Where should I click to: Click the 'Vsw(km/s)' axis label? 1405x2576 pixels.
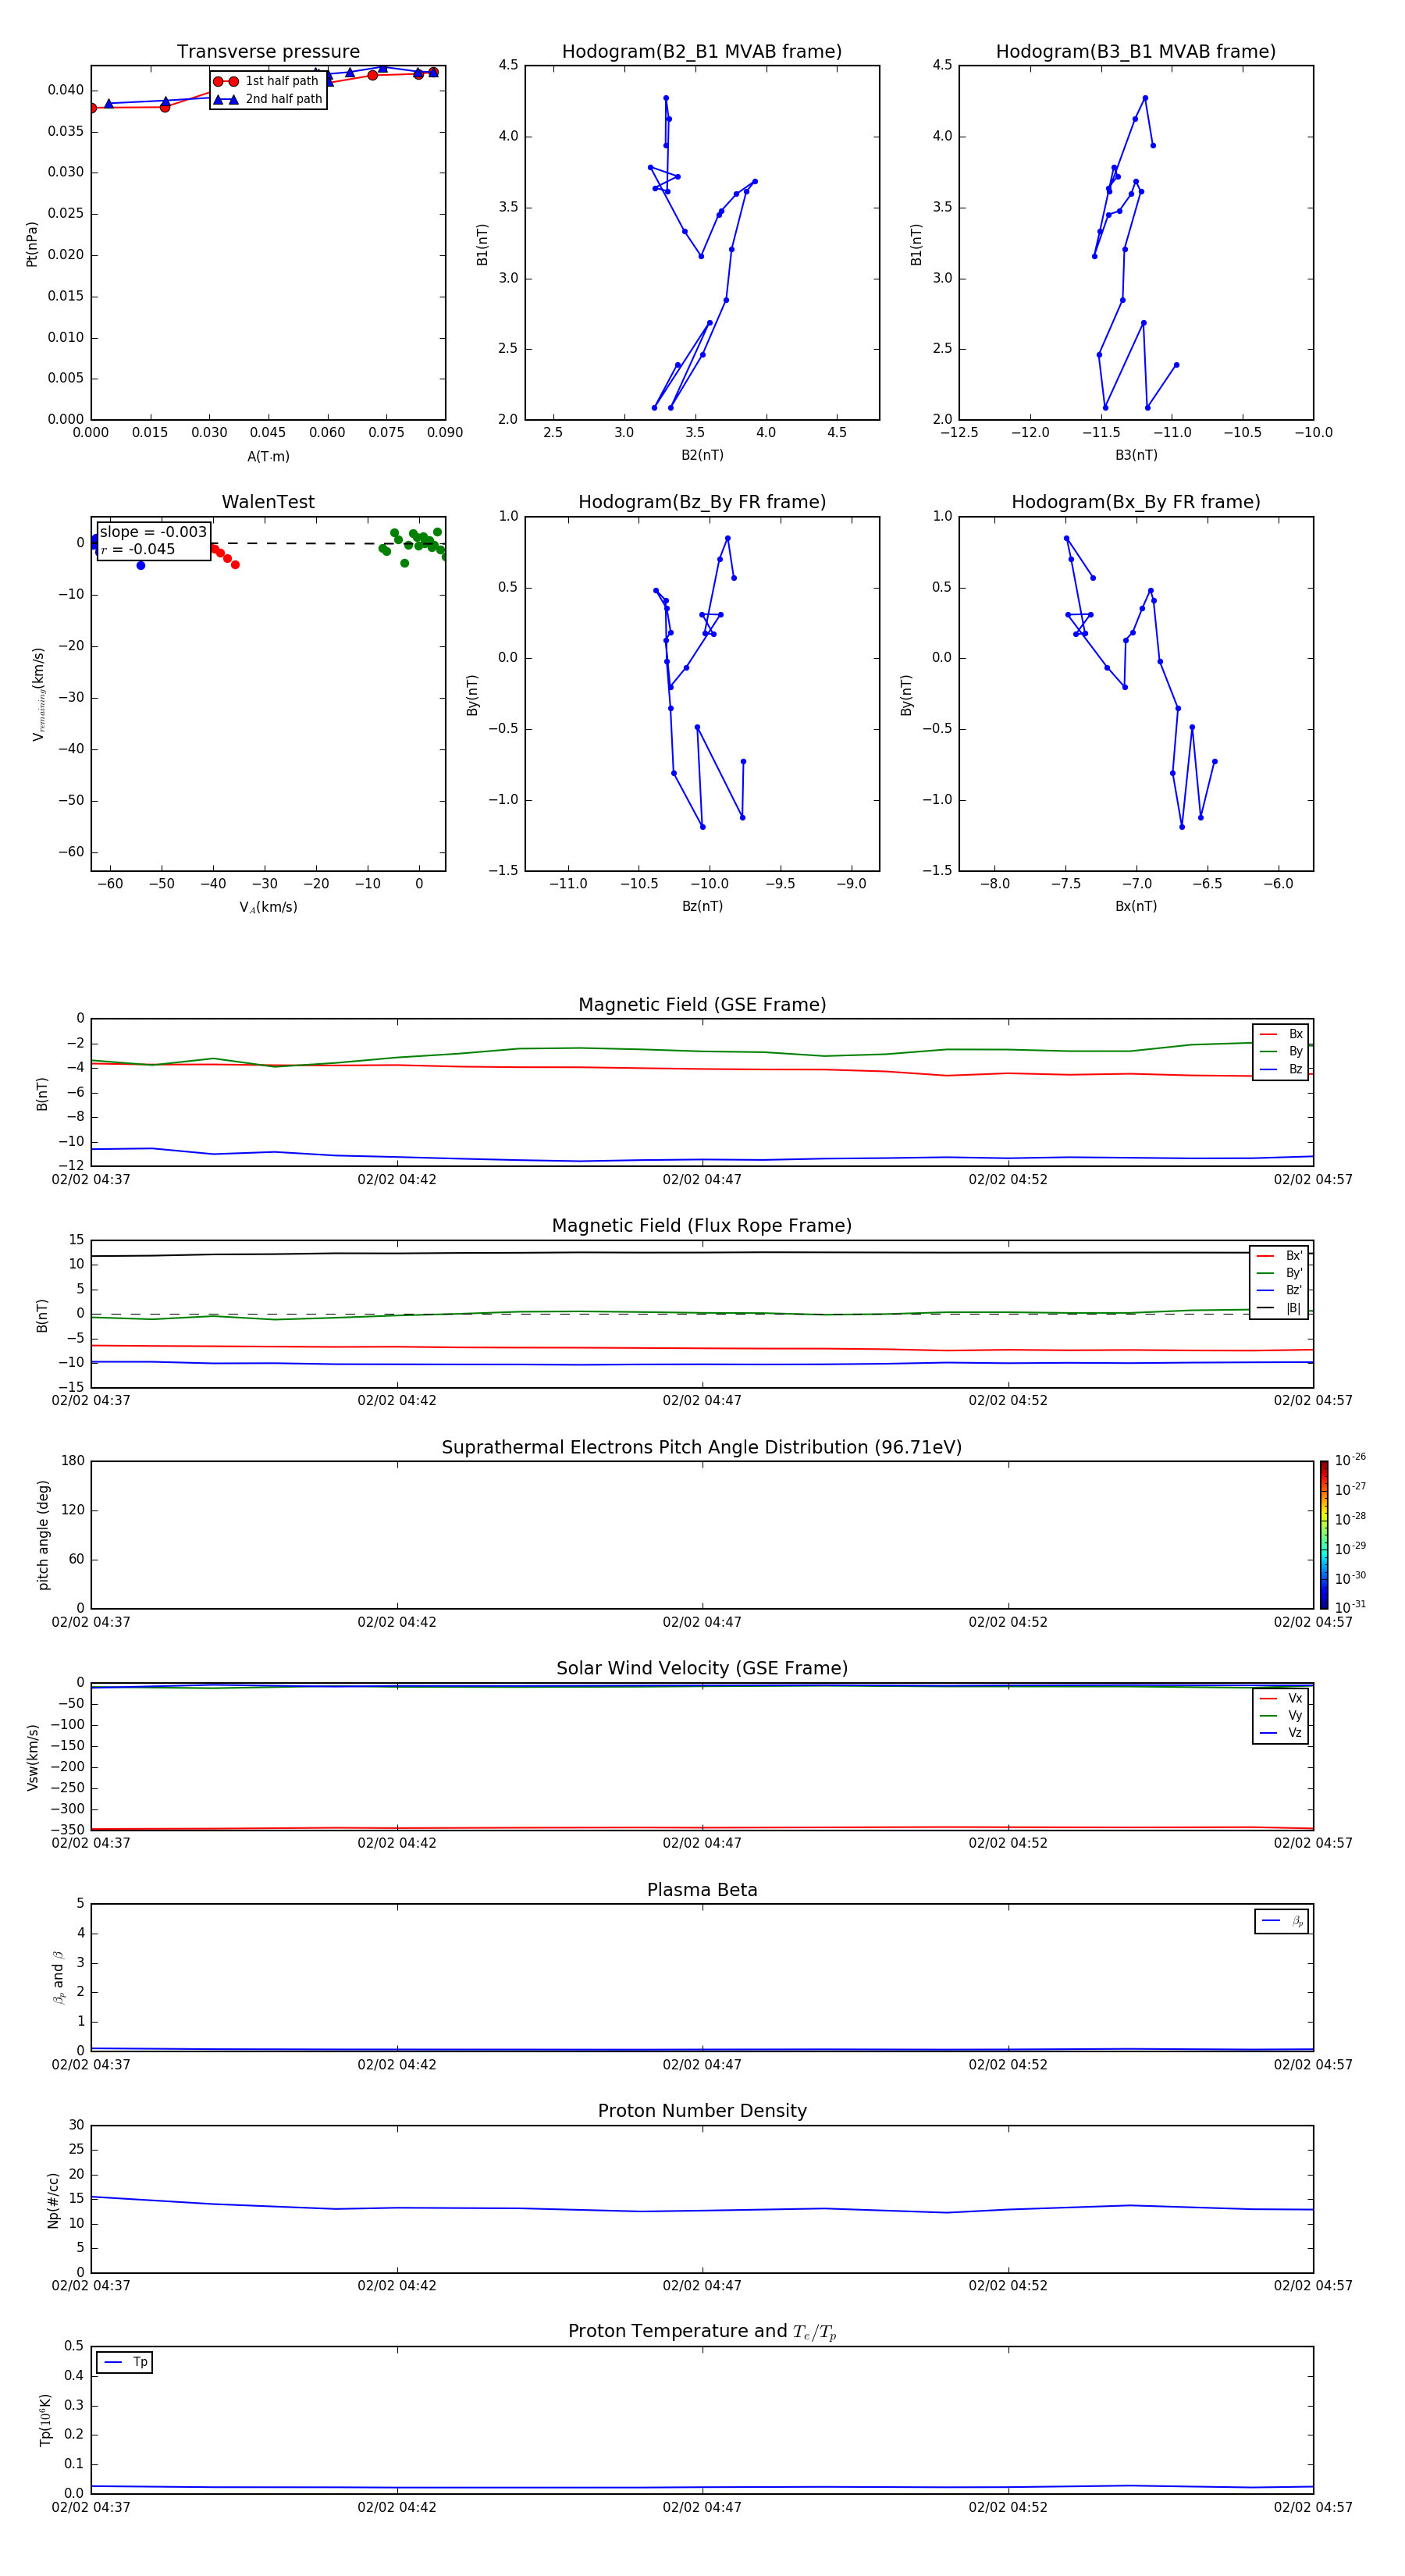pyautogui.click(x=33, y=1756)
